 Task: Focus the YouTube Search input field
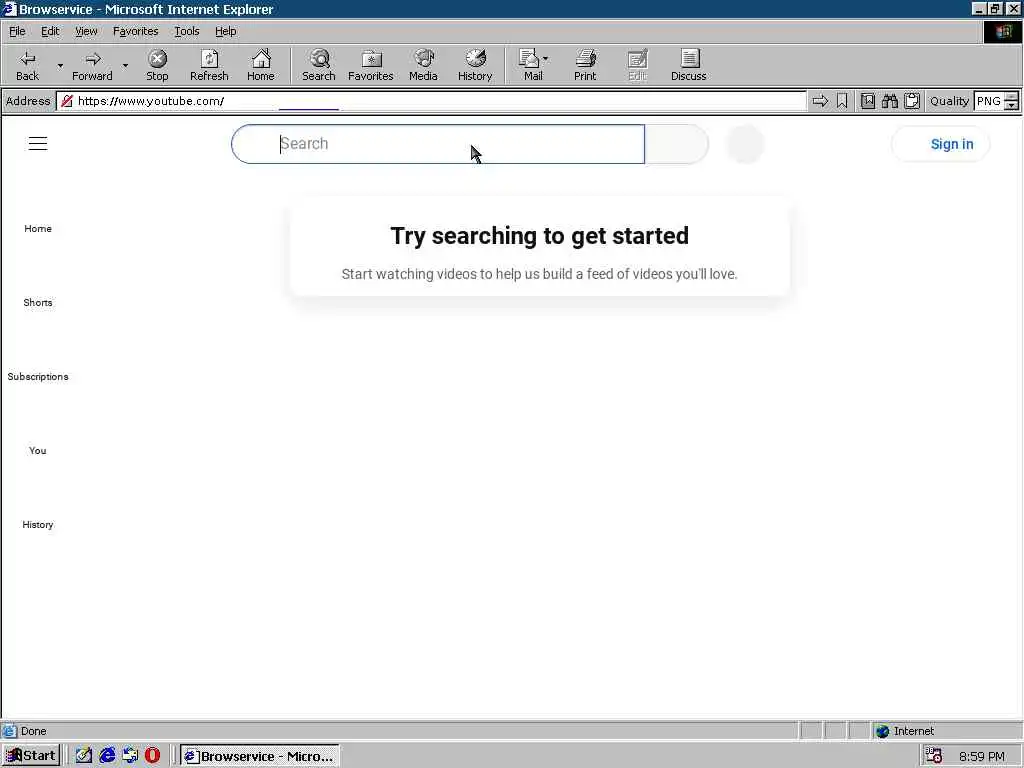click(438, 144)
